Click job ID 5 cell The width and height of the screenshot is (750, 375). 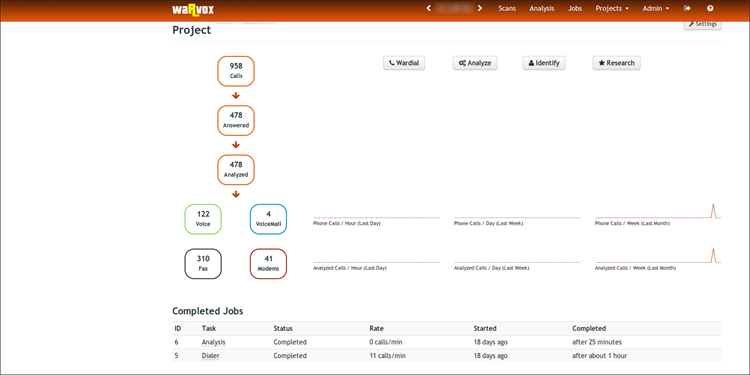pyautogui.click(x=176, y=355)
